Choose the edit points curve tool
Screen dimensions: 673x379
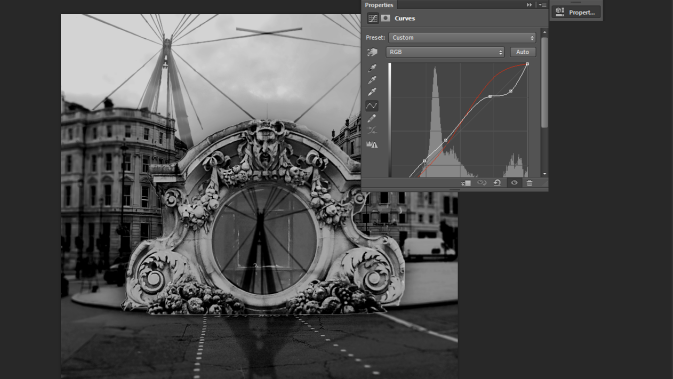point(372,106)
